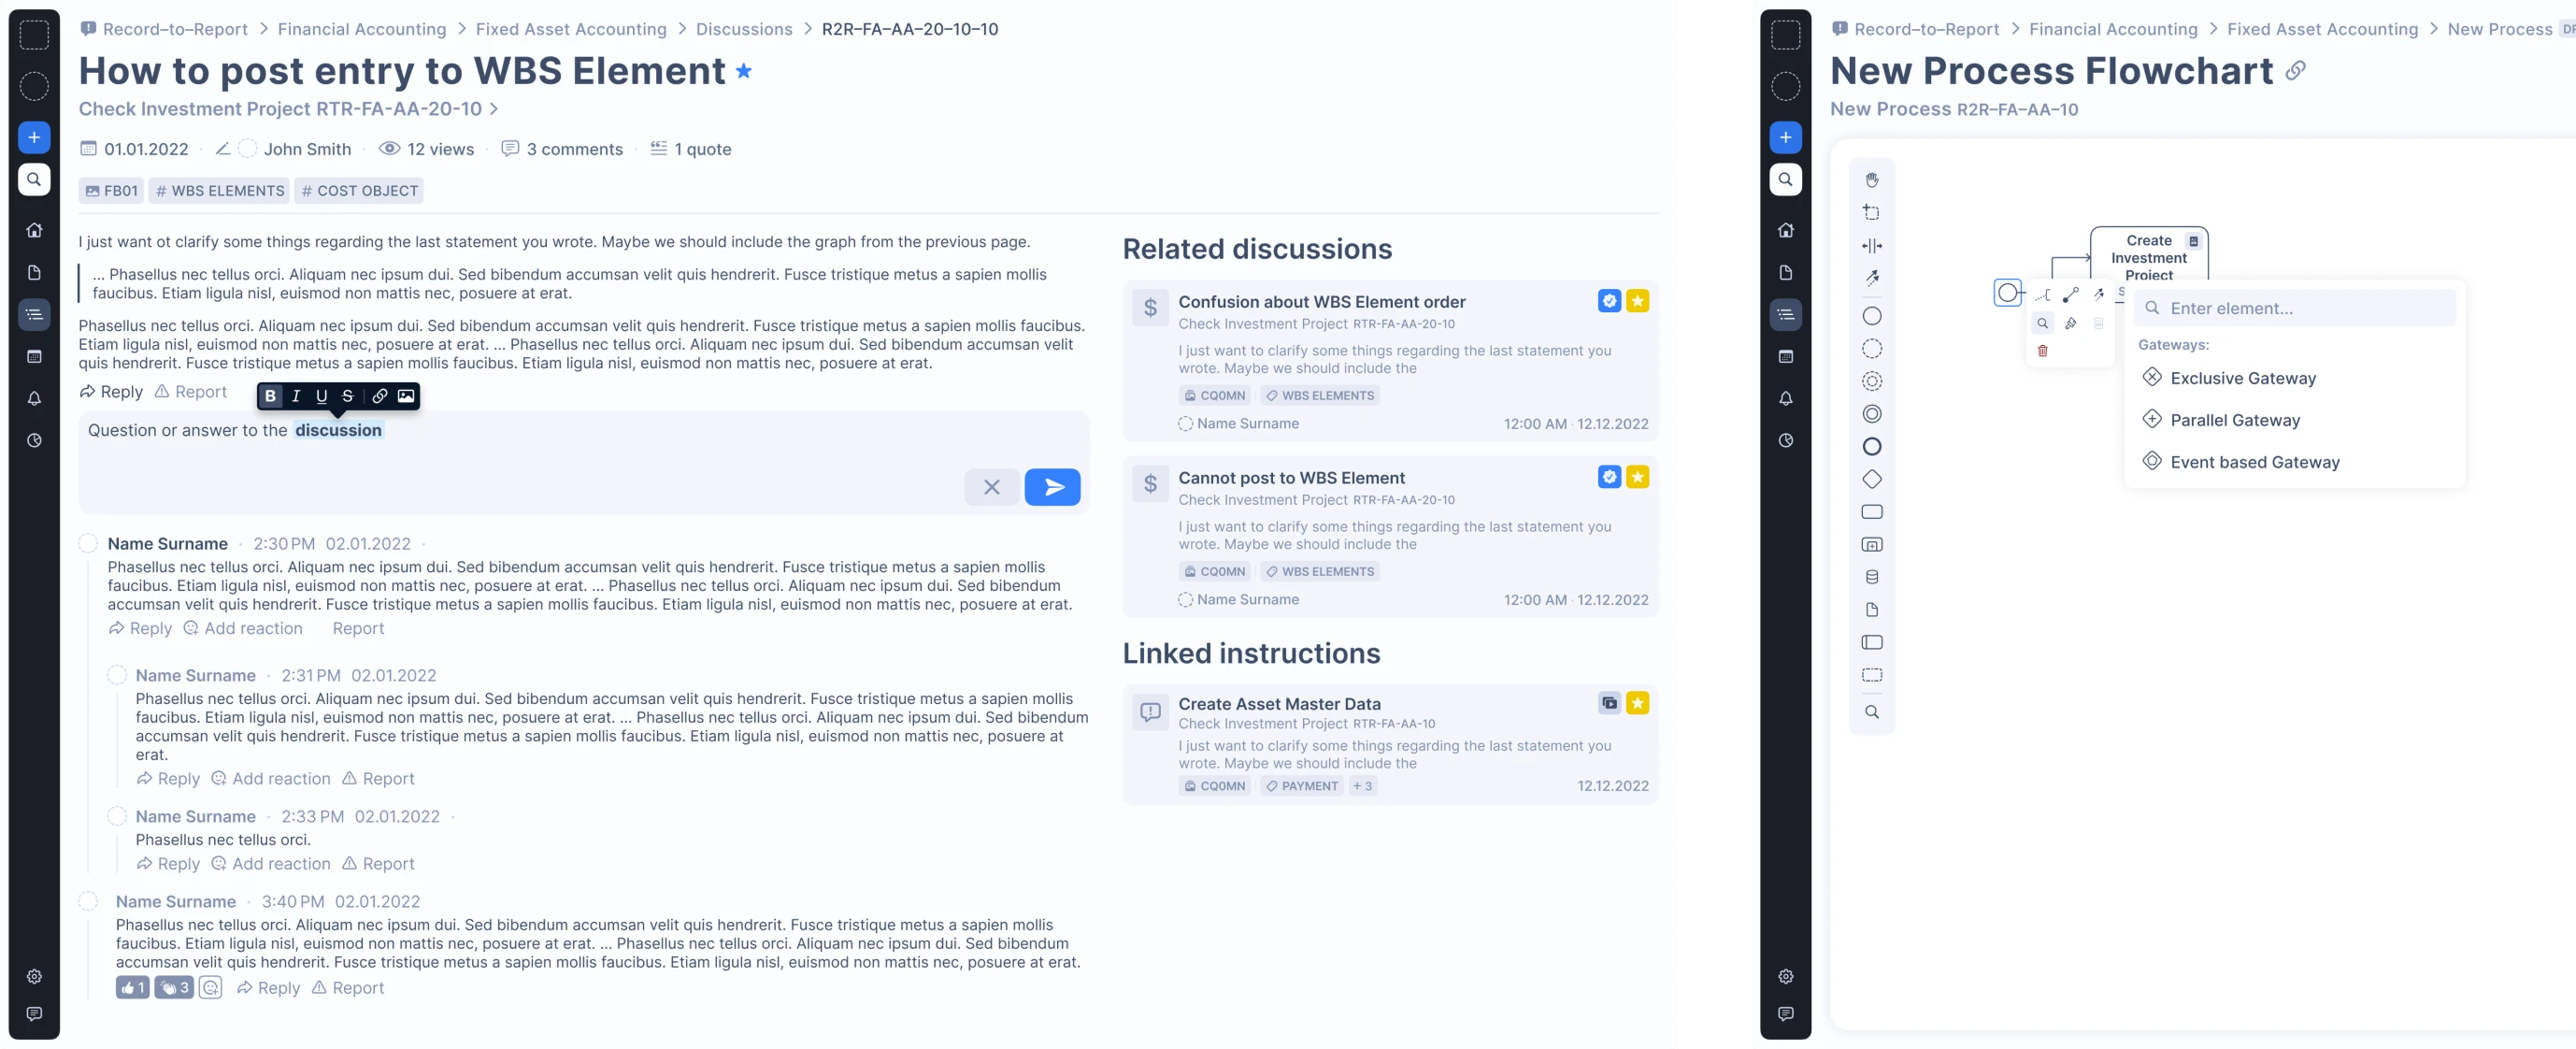
Task: Choose Event based Gateway from the list
Action: [x=2254, y=462]
